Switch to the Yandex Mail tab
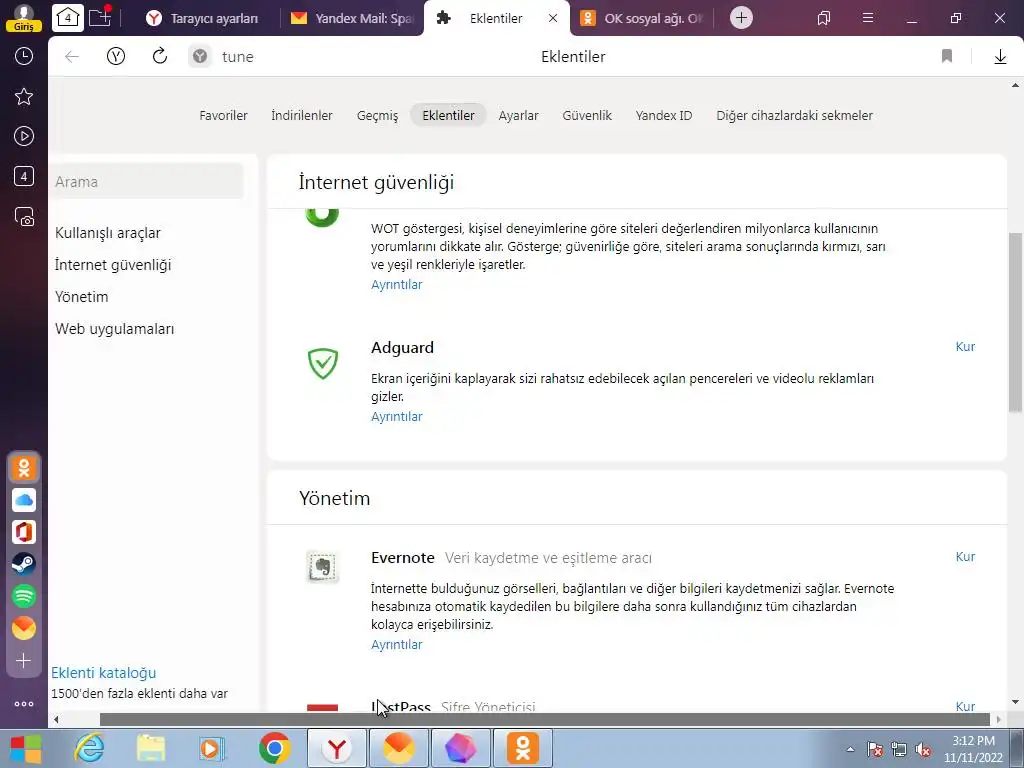 (x=353, y=18)
